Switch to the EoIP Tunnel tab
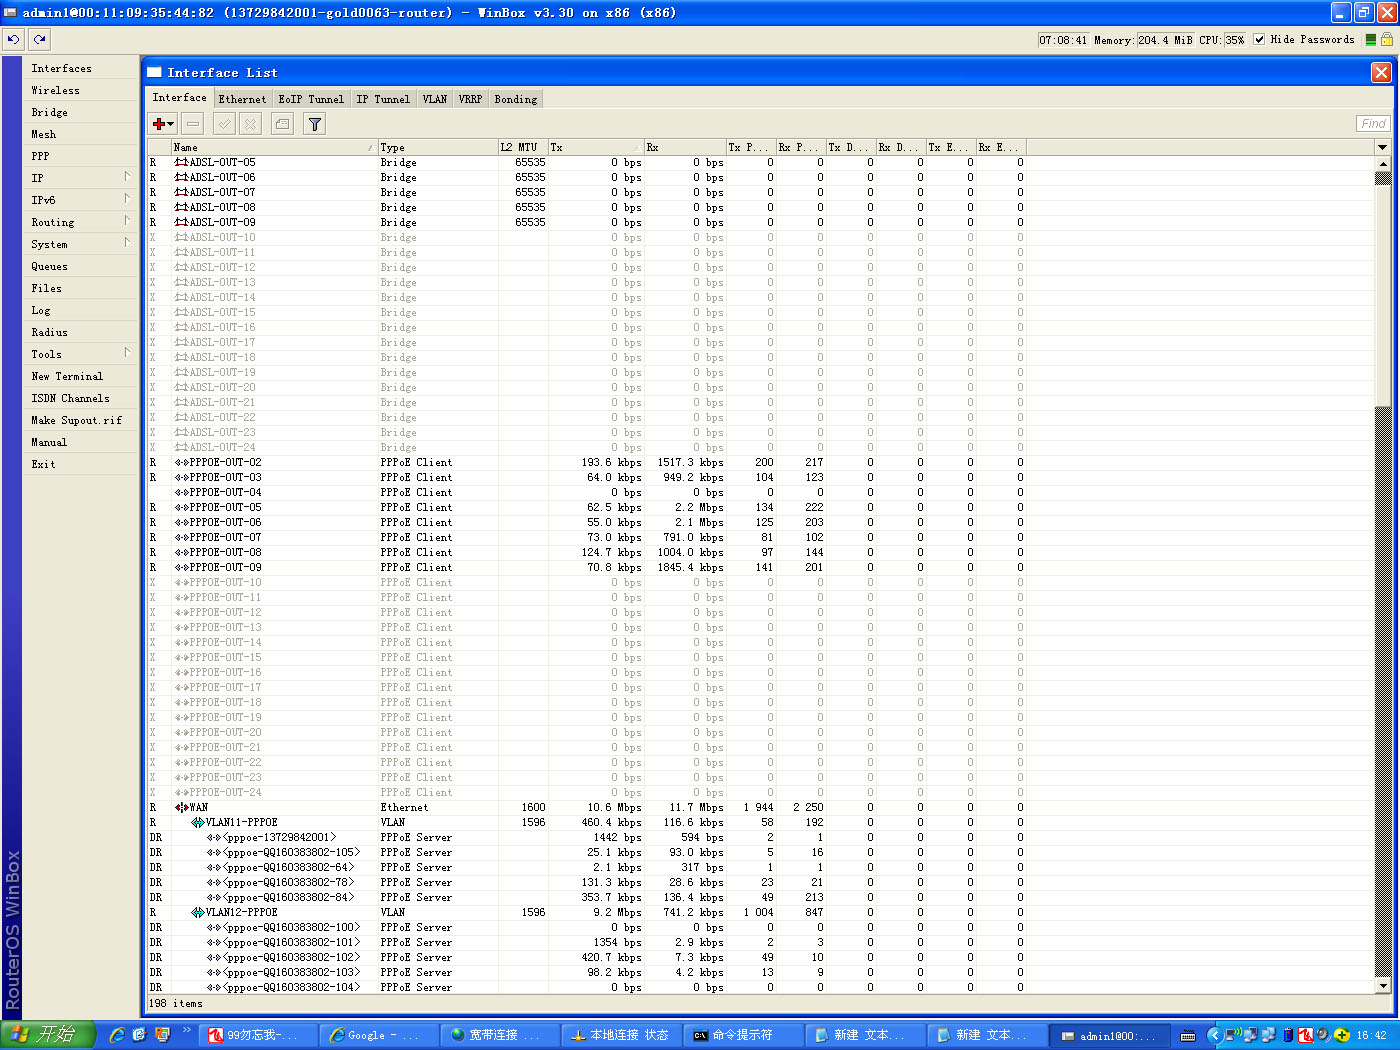Image resolution: width=1400 pixels, height=1050 pixels. pos(311,99)
